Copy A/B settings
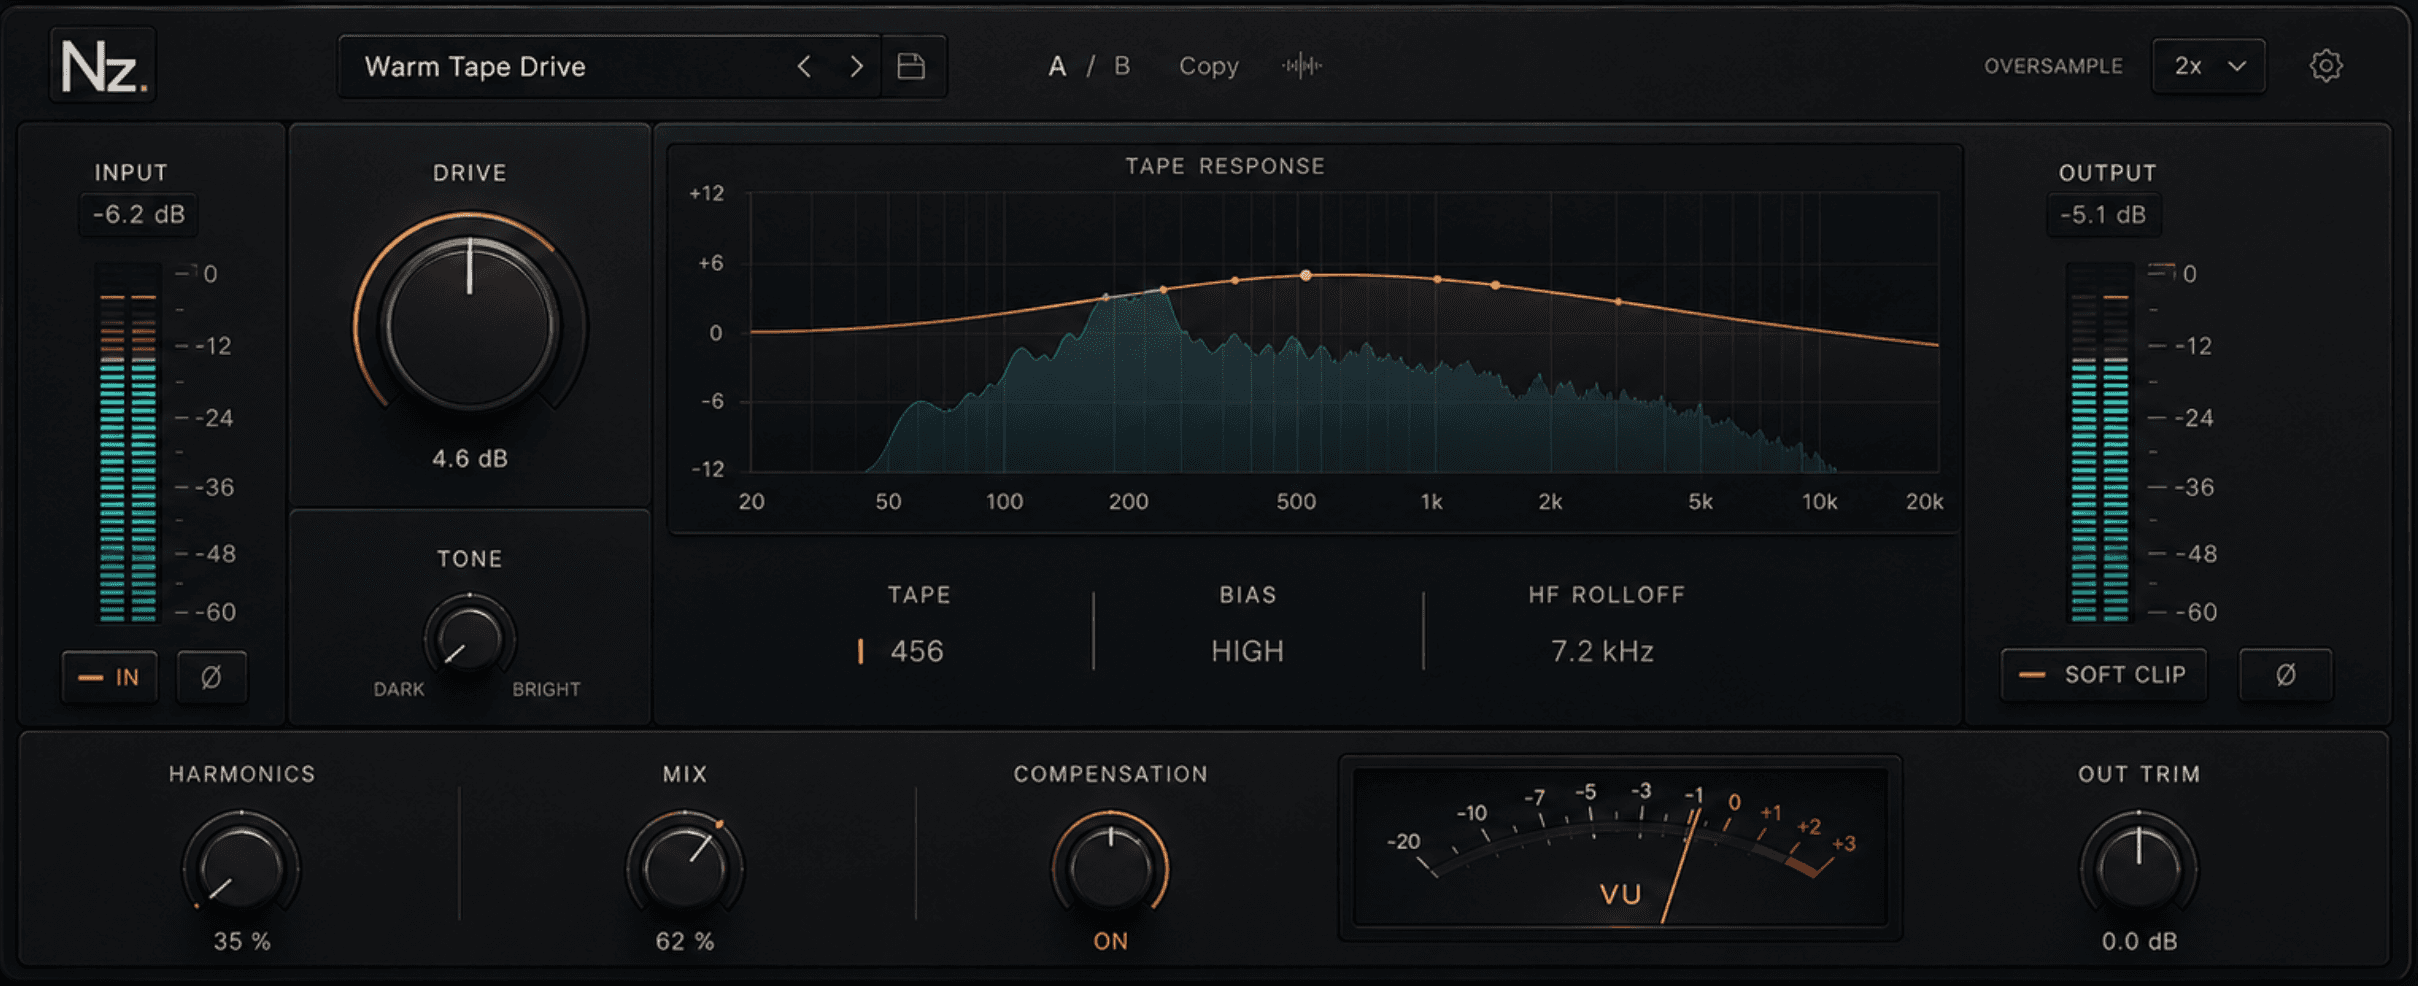 [x=1209, y=66]
